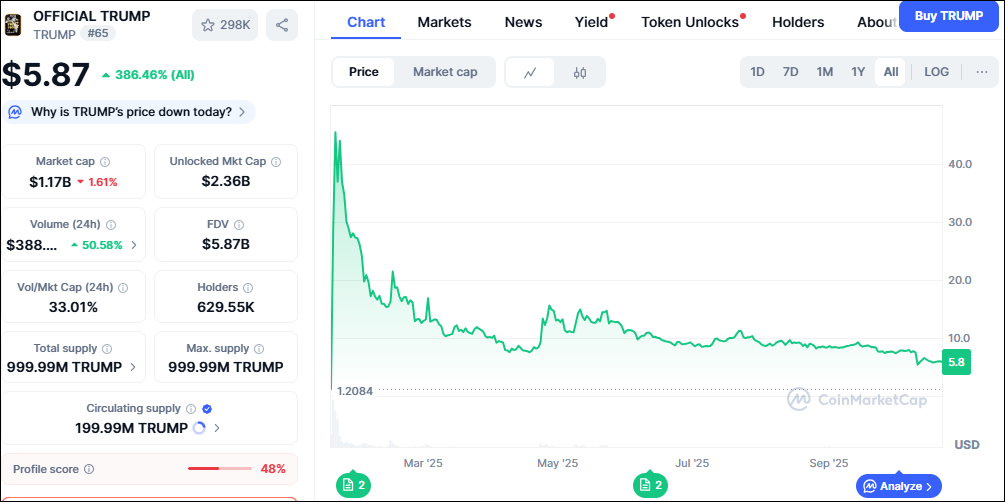
Task: Click the 629.55K holders value
Action: coord(226,307)
